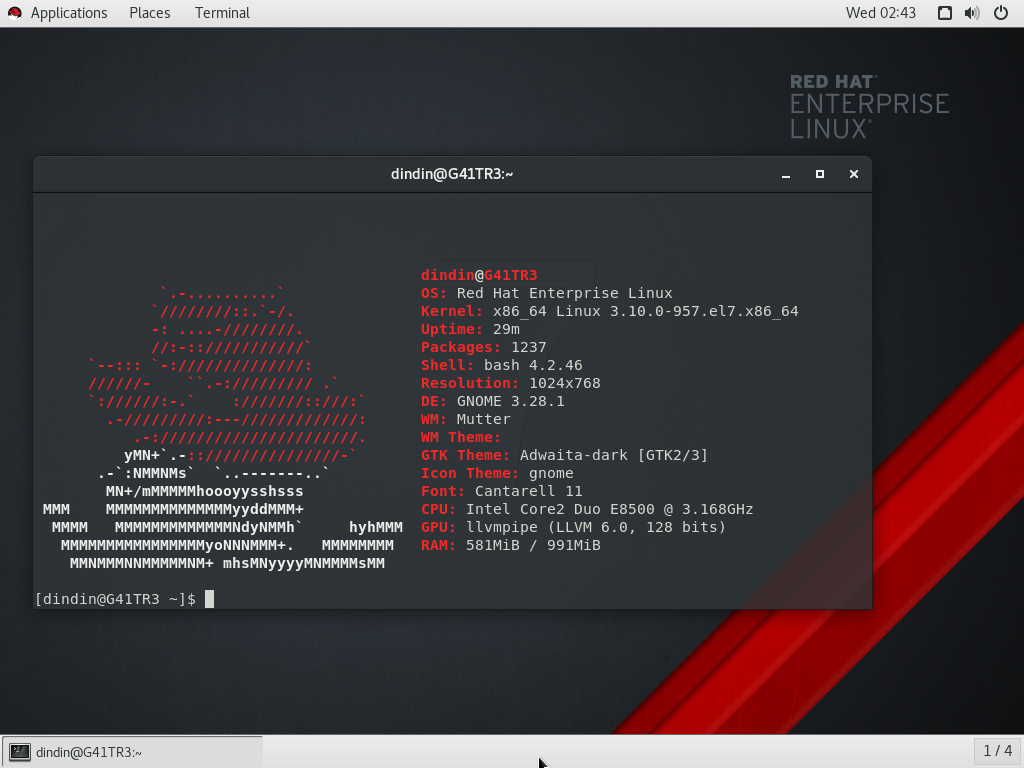The image size is (1024, 768).
Task: Open the workspace switcher 1 / 4
Action: (997, 752)
